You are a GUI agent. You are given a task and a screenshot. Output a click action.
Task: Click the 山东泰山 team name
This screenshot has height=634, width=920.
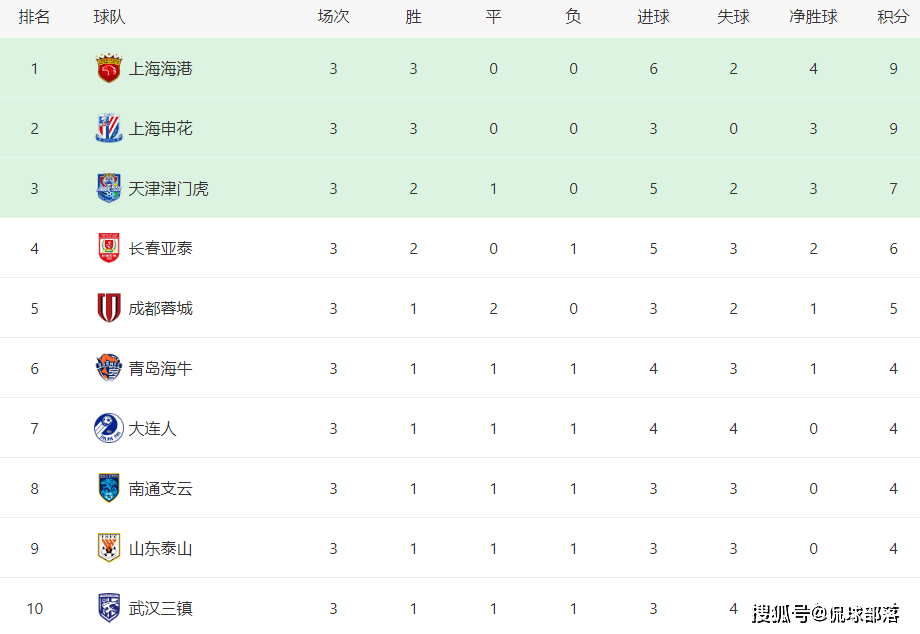click(x=160, y=548)
